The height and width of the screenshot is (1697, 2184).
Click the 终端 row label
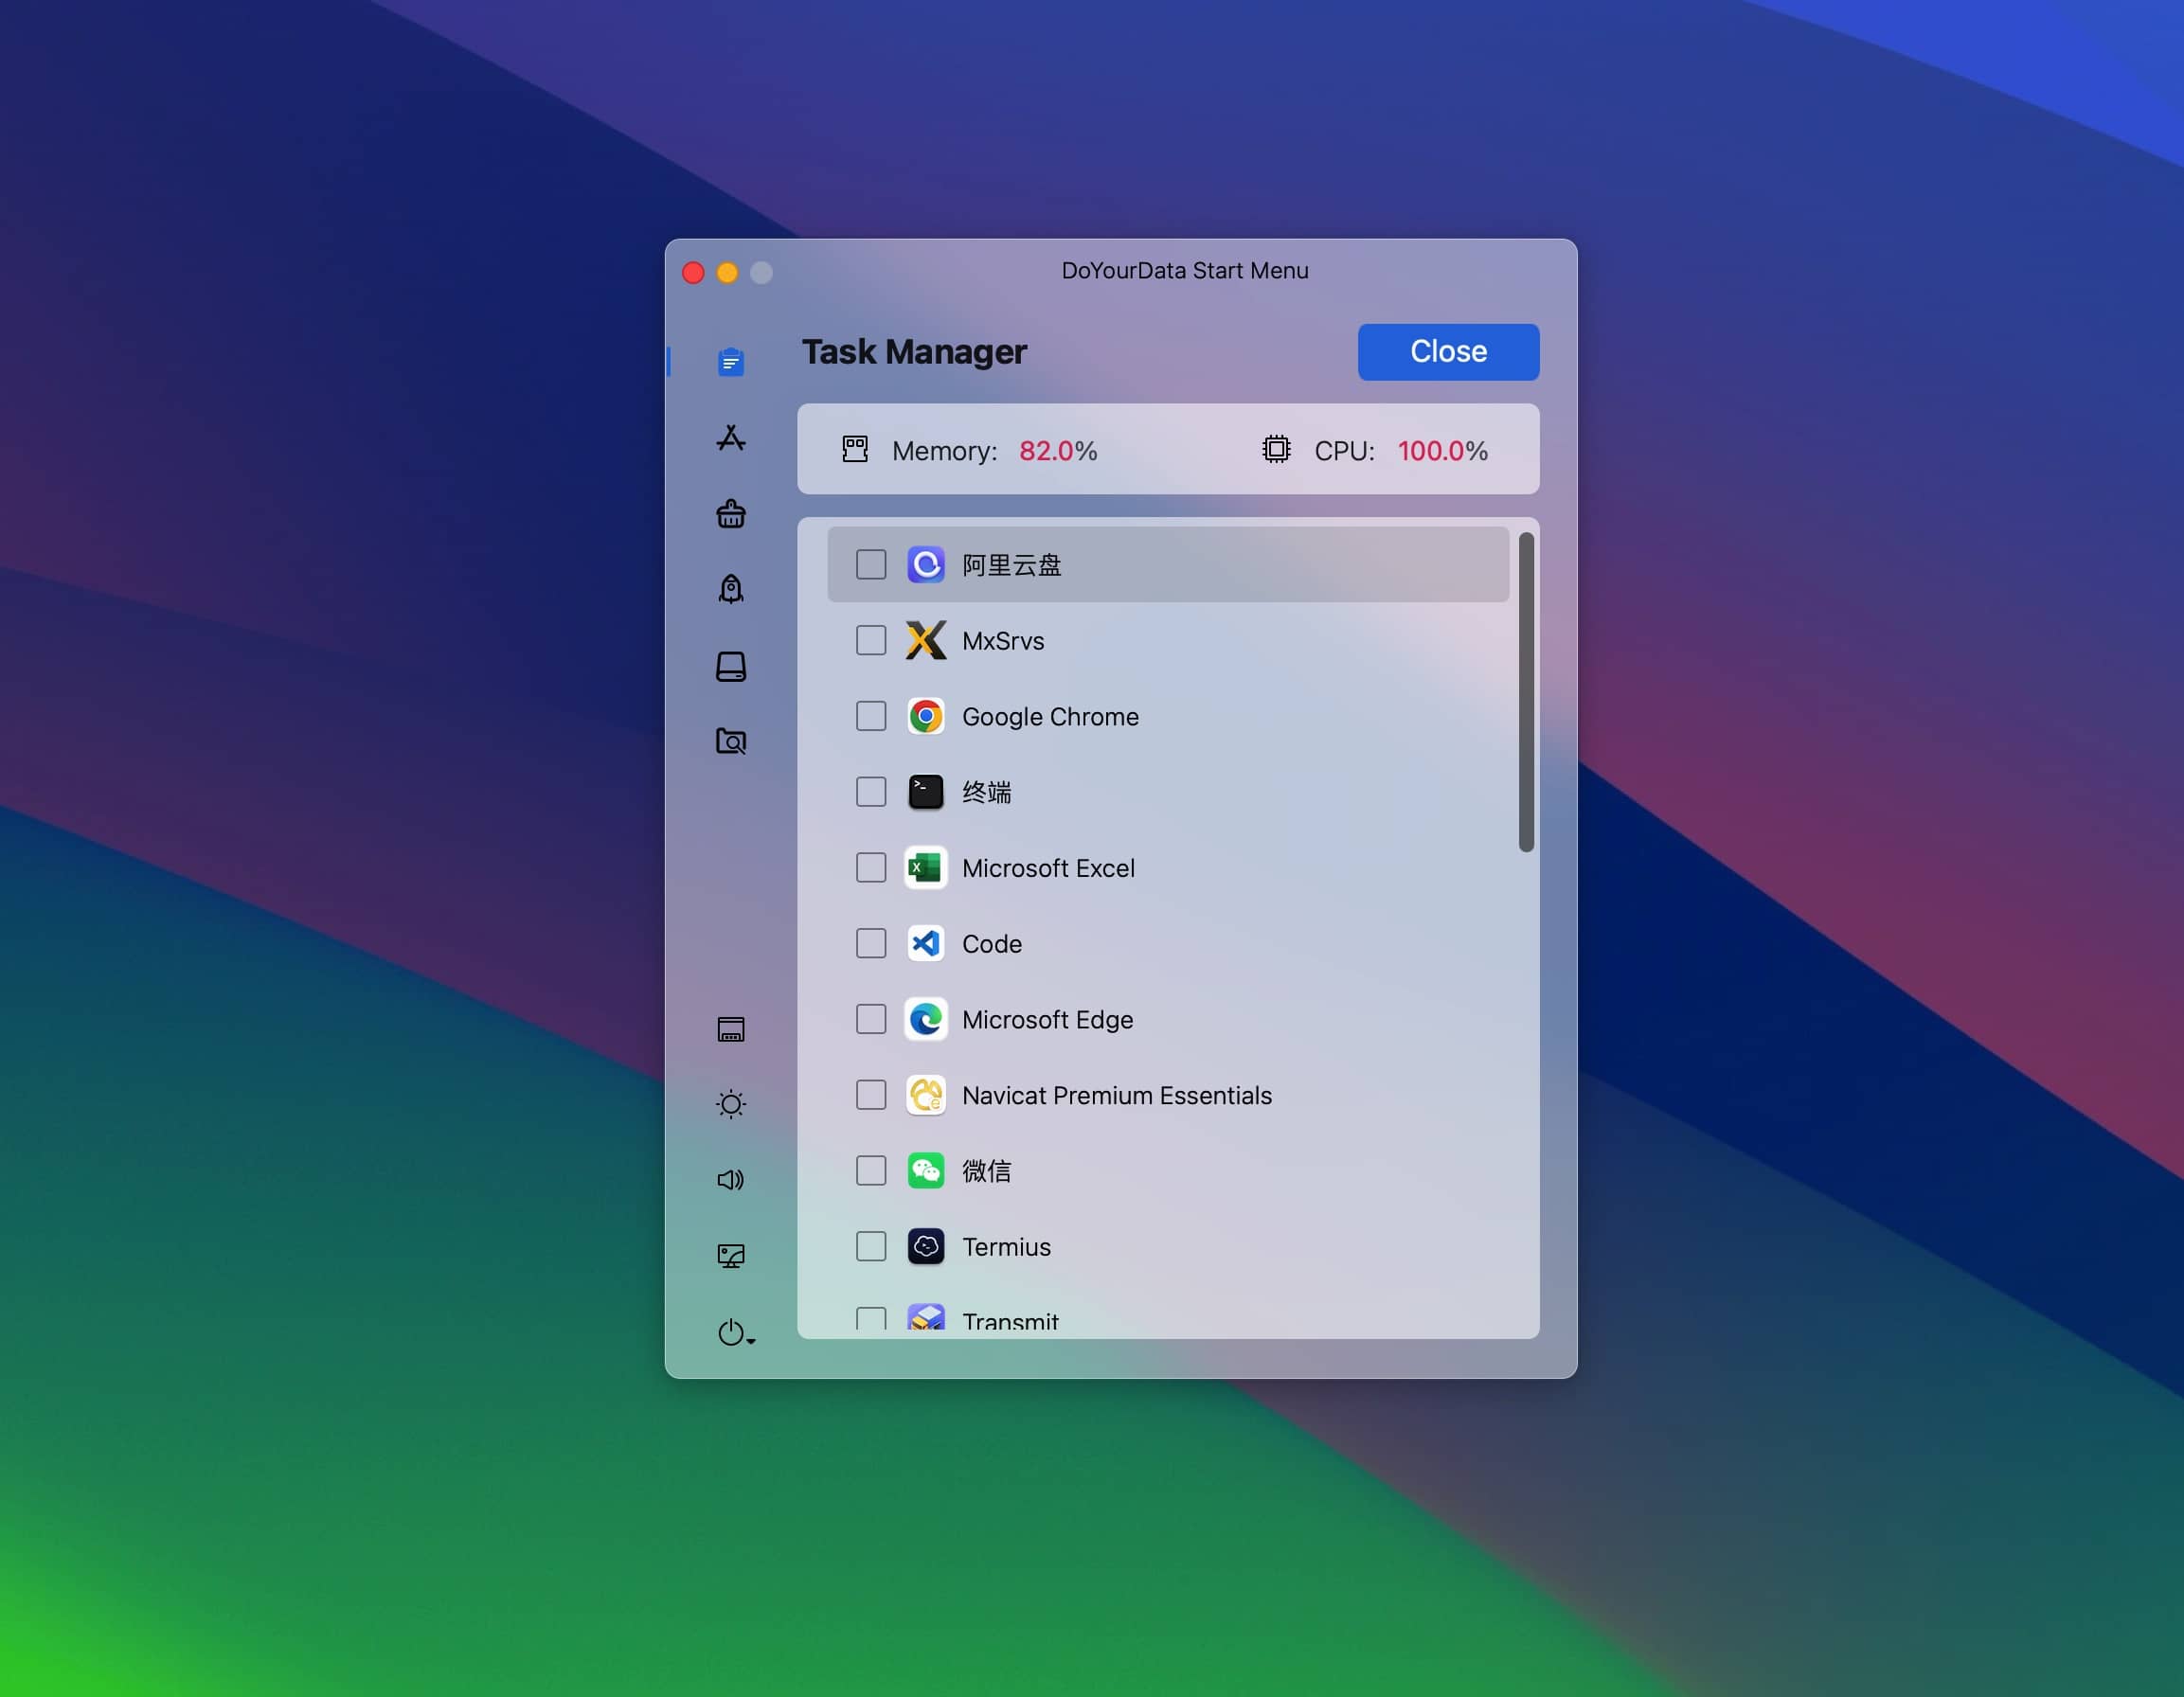tap(986, 793)
